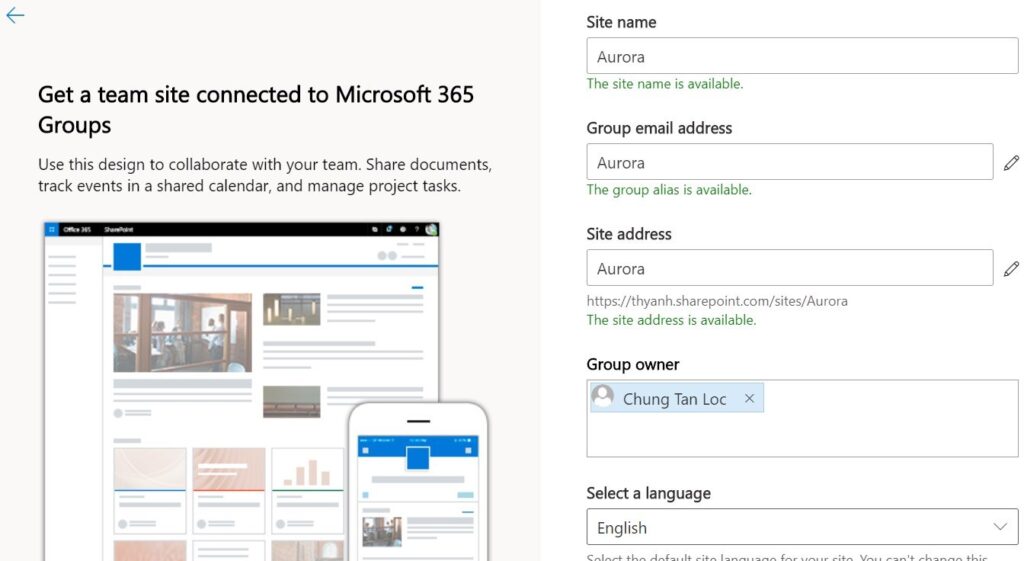Go back using the arrow icon

click(14, 15)
